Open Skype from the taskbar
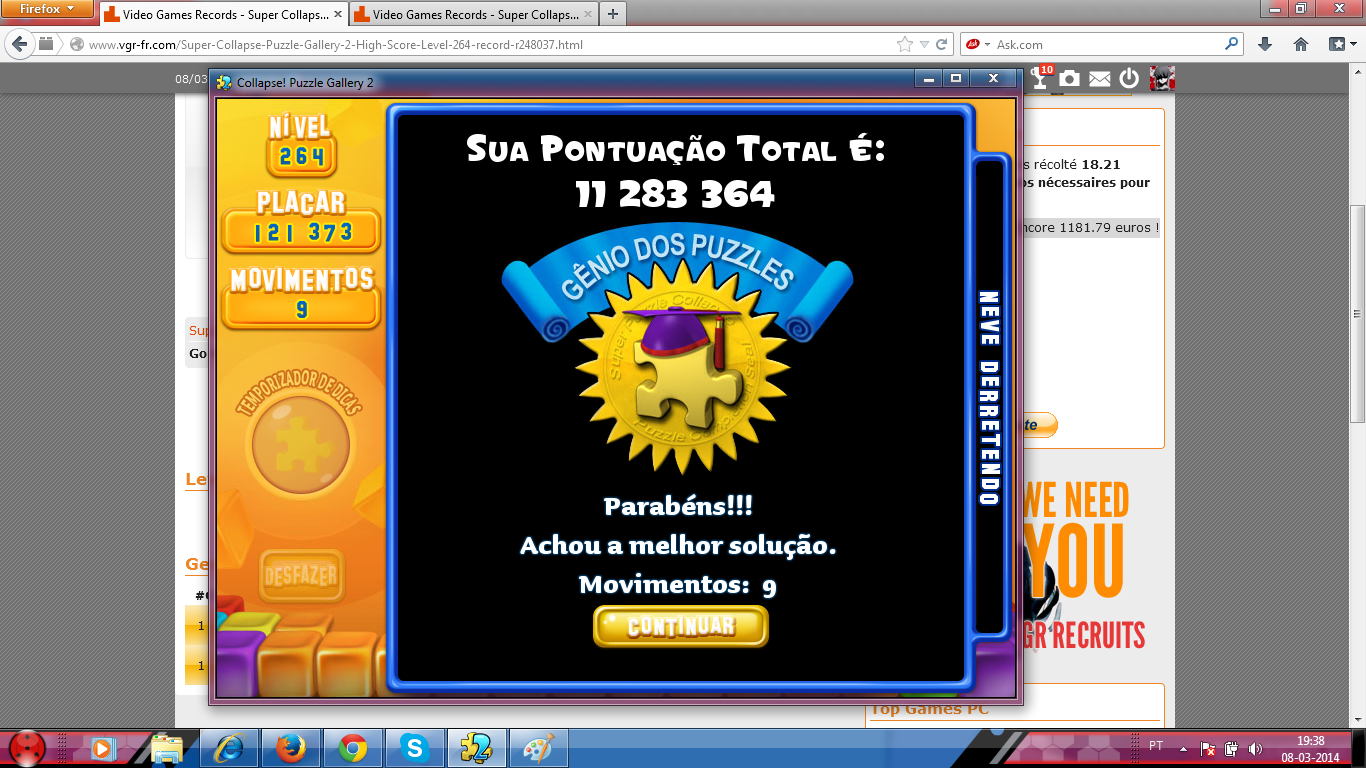The image size is (1366, 768). 415,747
